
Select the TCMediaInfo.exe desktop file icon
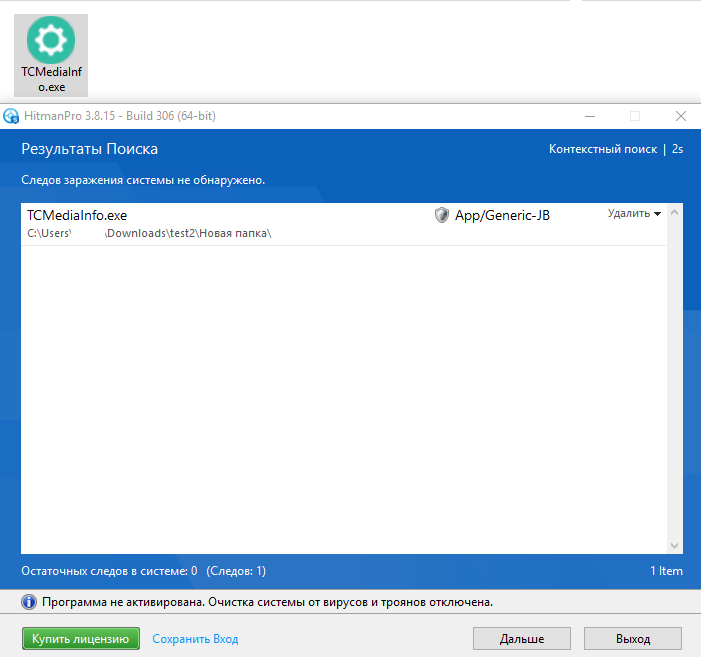coord(51,55)
